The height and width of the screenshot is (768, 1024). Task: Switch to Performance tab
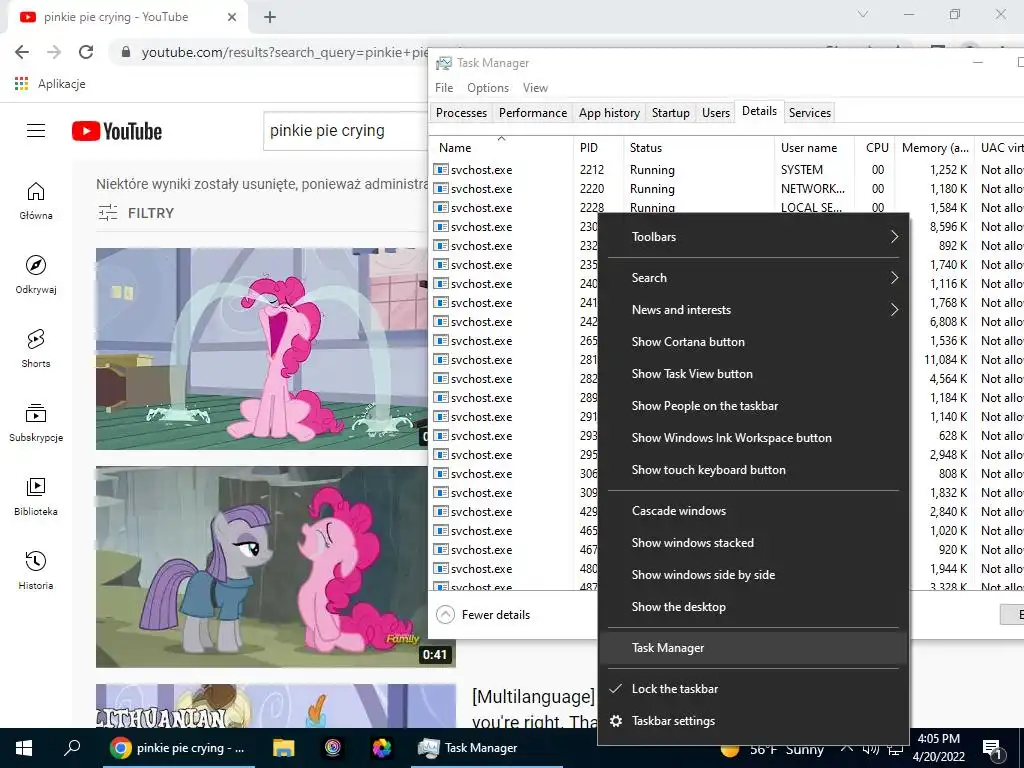(533, 113)
